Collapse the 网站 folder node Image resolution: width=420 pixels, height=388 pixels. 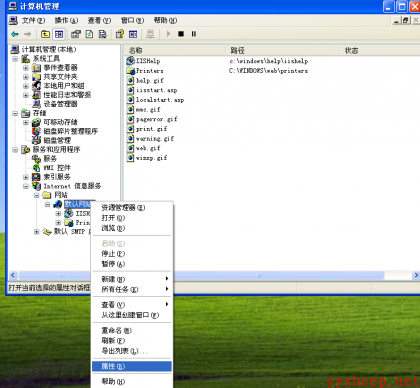(37, 195)
